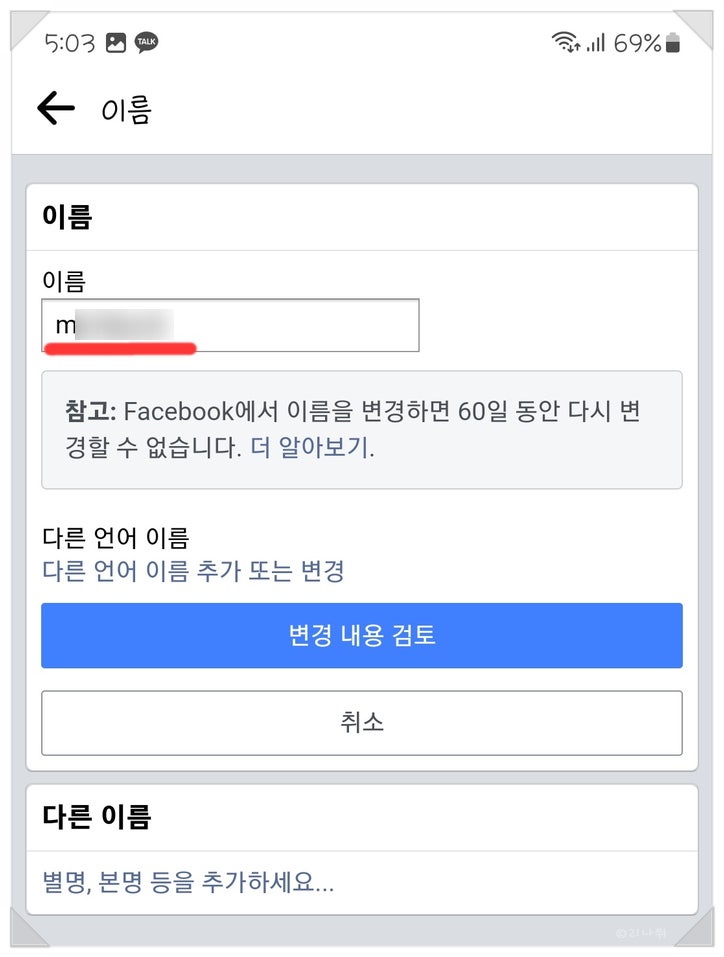Tap the 다른 이름 section heading
The image size is (724, 957).
(x=96, y=817)
